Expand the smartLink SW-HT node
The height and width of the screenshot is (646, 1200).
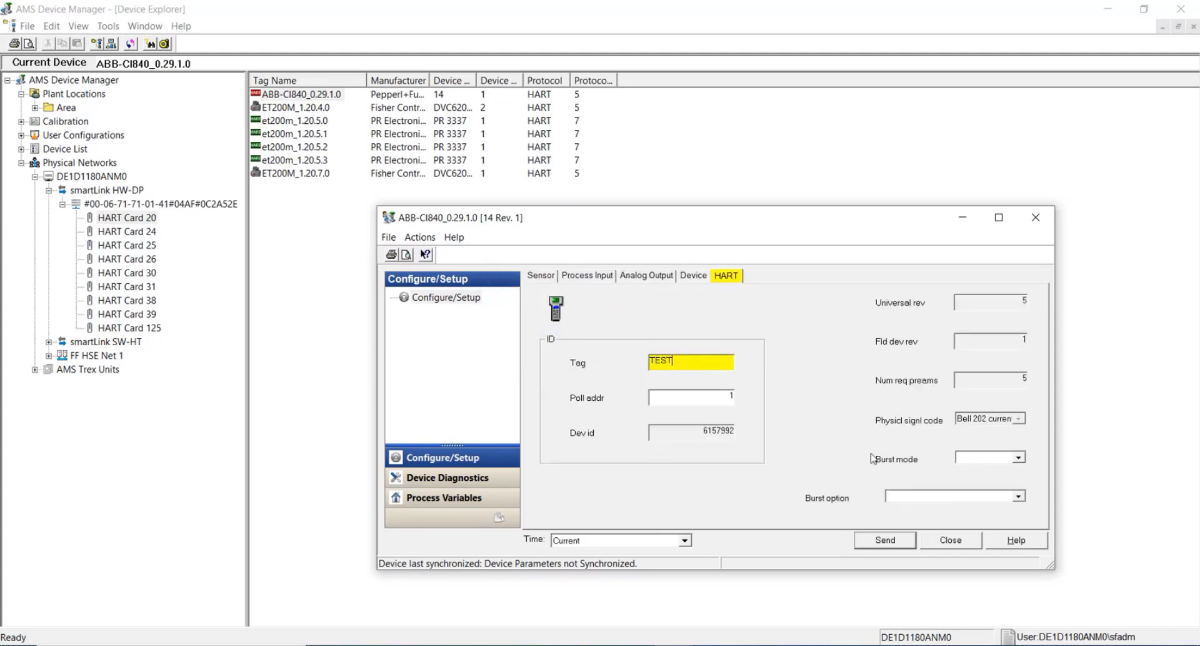[x=49, y=342]
